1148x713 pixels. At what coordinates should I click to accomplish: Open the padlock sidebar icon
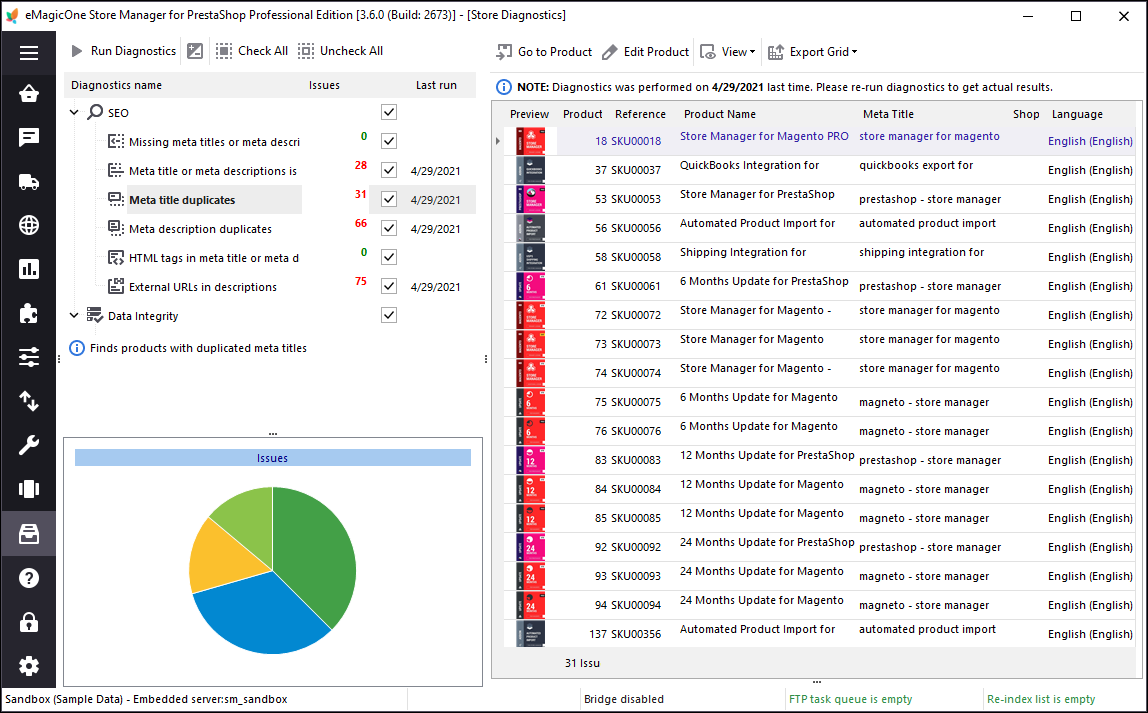(x=29, y=622)
